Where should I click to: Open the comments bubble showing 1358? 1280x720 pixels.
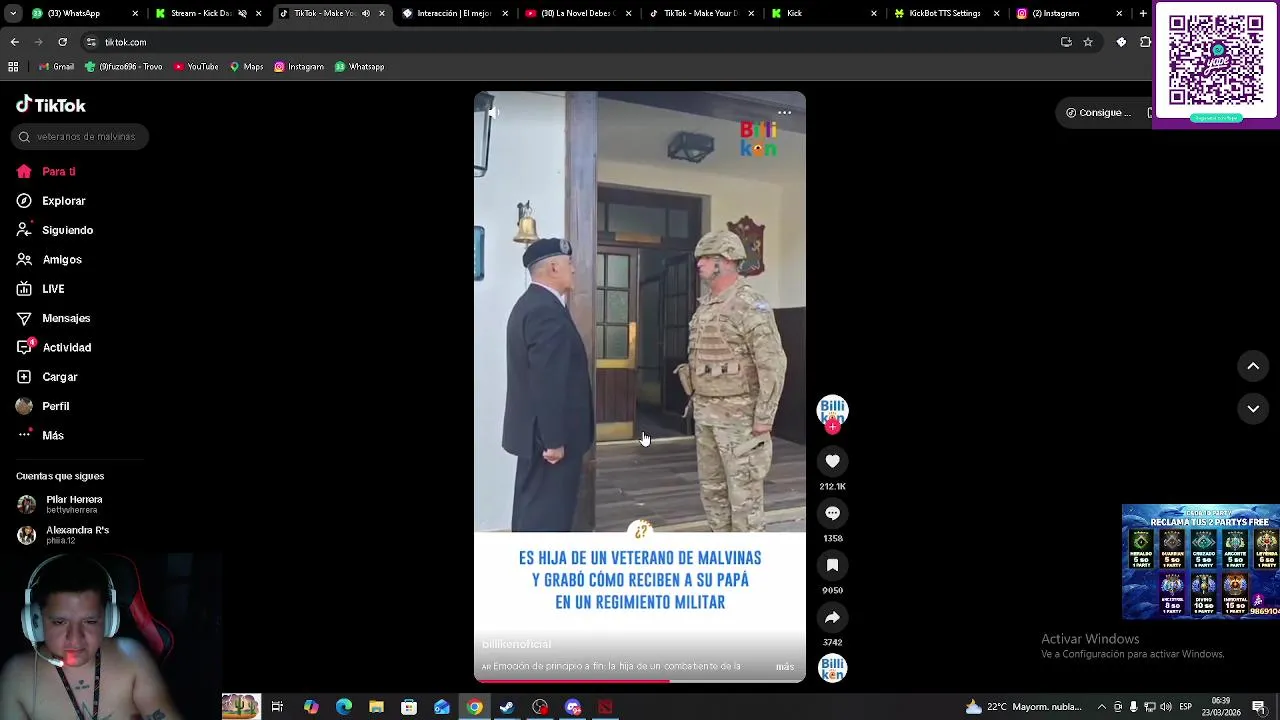[832, 513]
